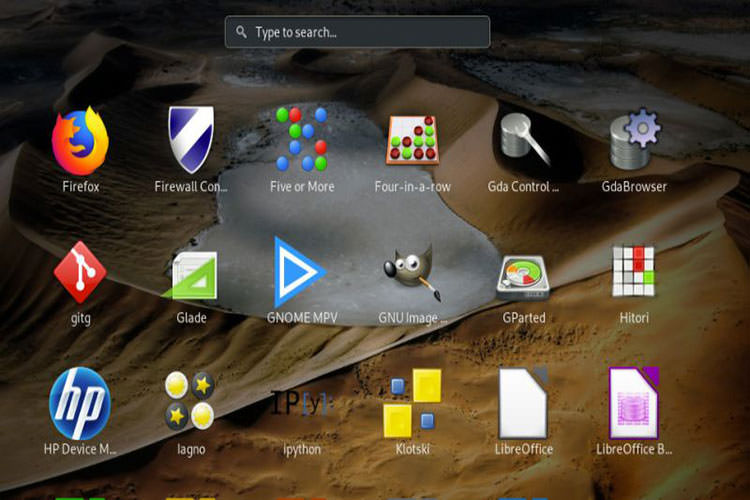Open the HP Device Manager icon
Screen dimensions: 750x500
tap(80, 403)
